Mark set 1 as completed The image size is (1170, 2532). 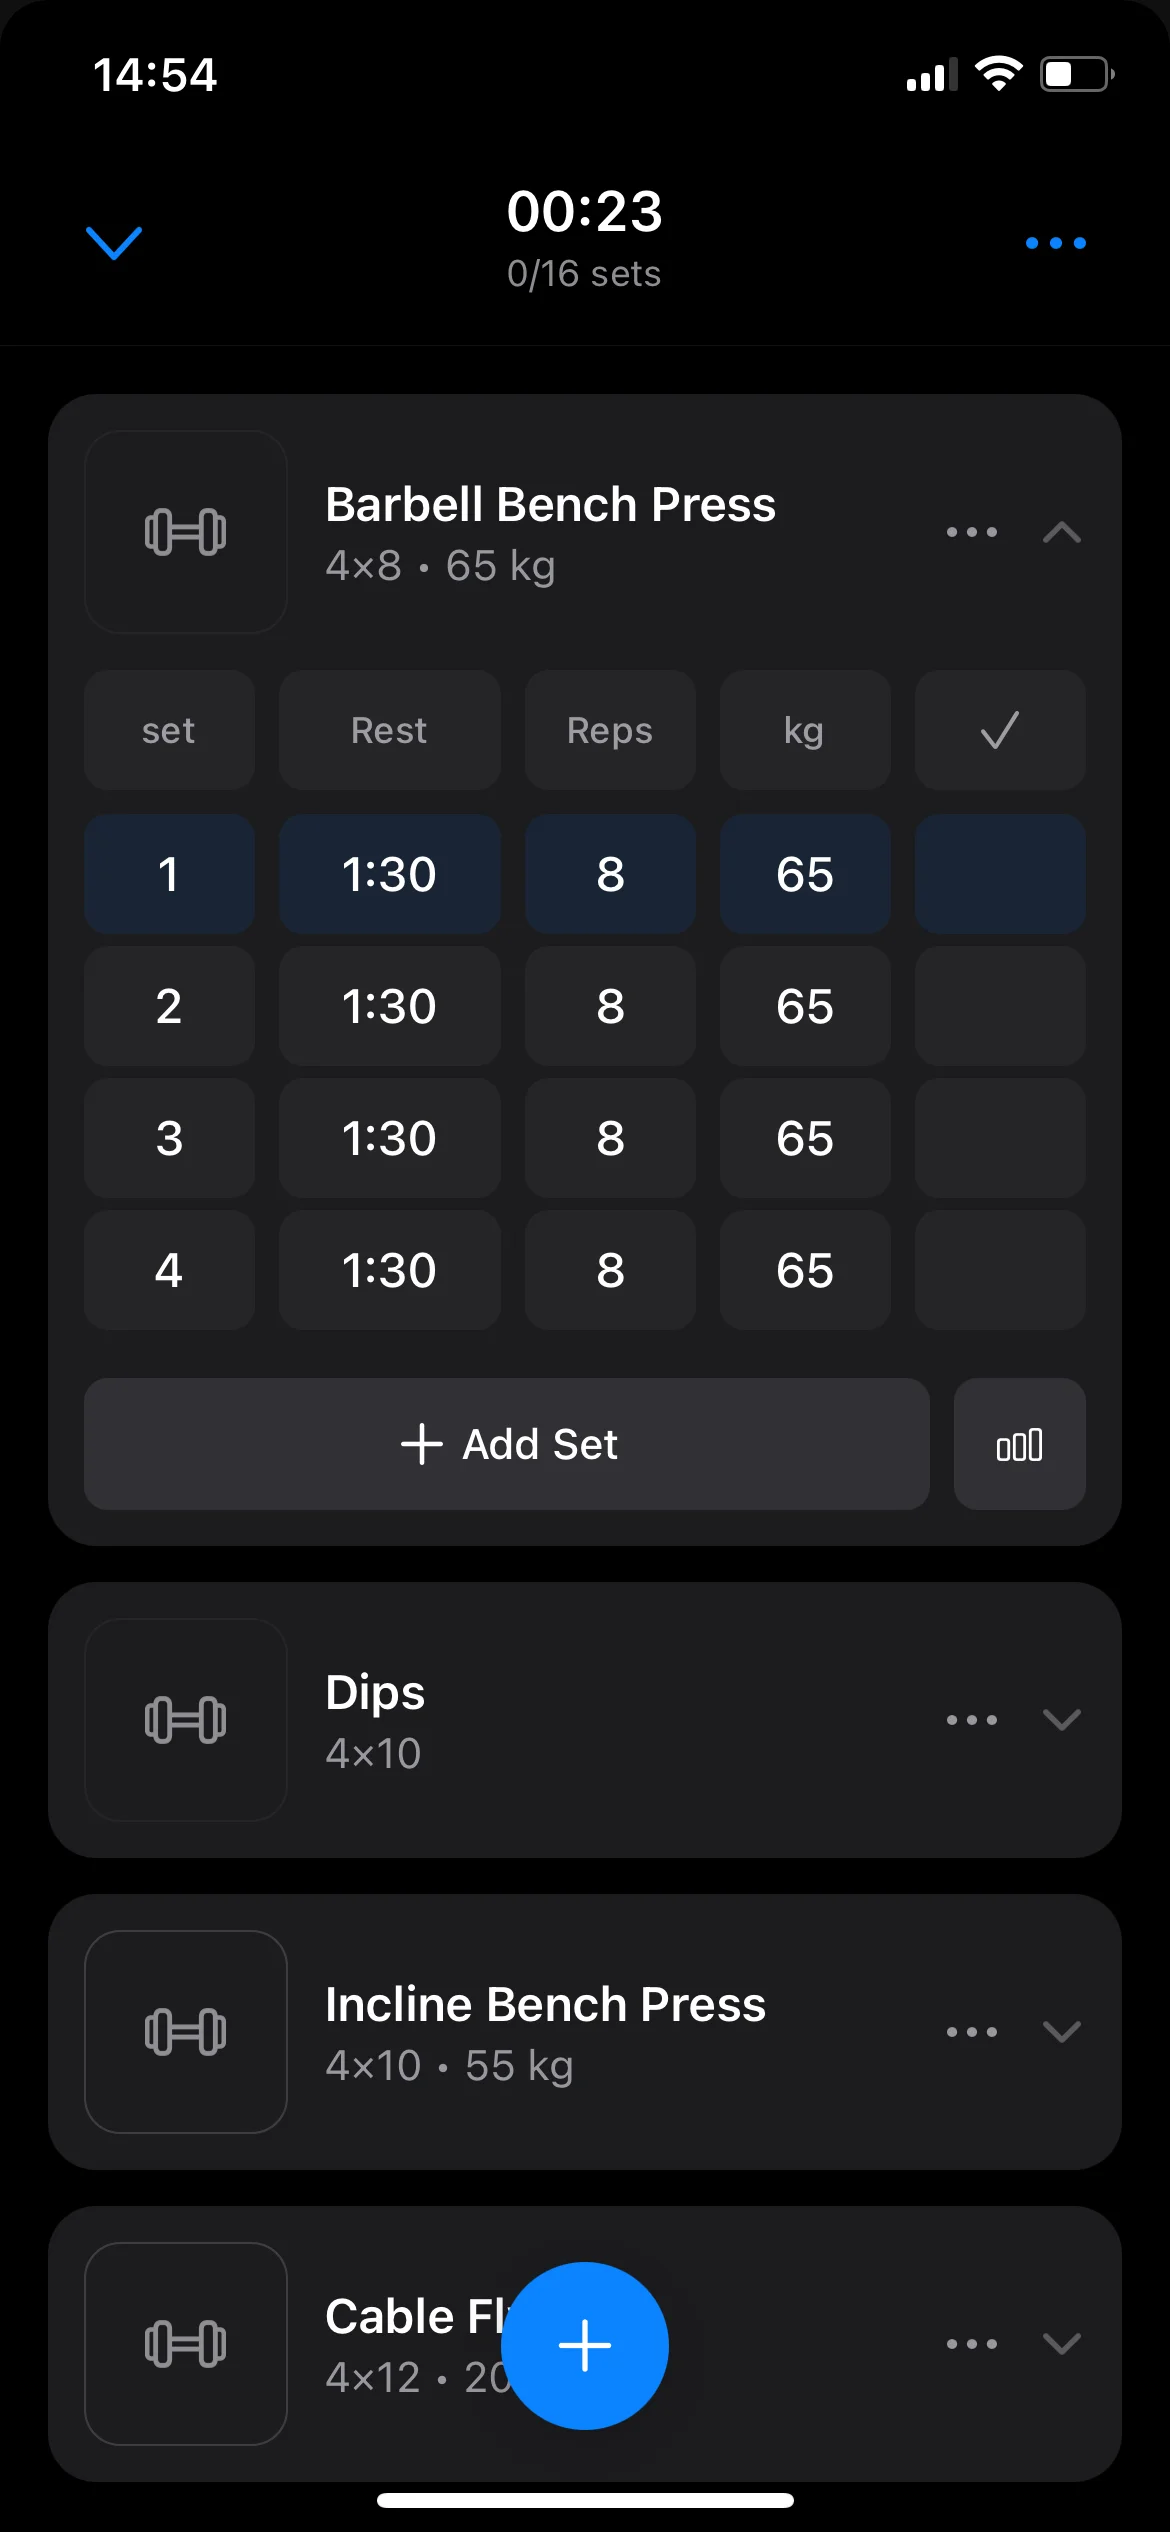click(x=1000, y=874)
